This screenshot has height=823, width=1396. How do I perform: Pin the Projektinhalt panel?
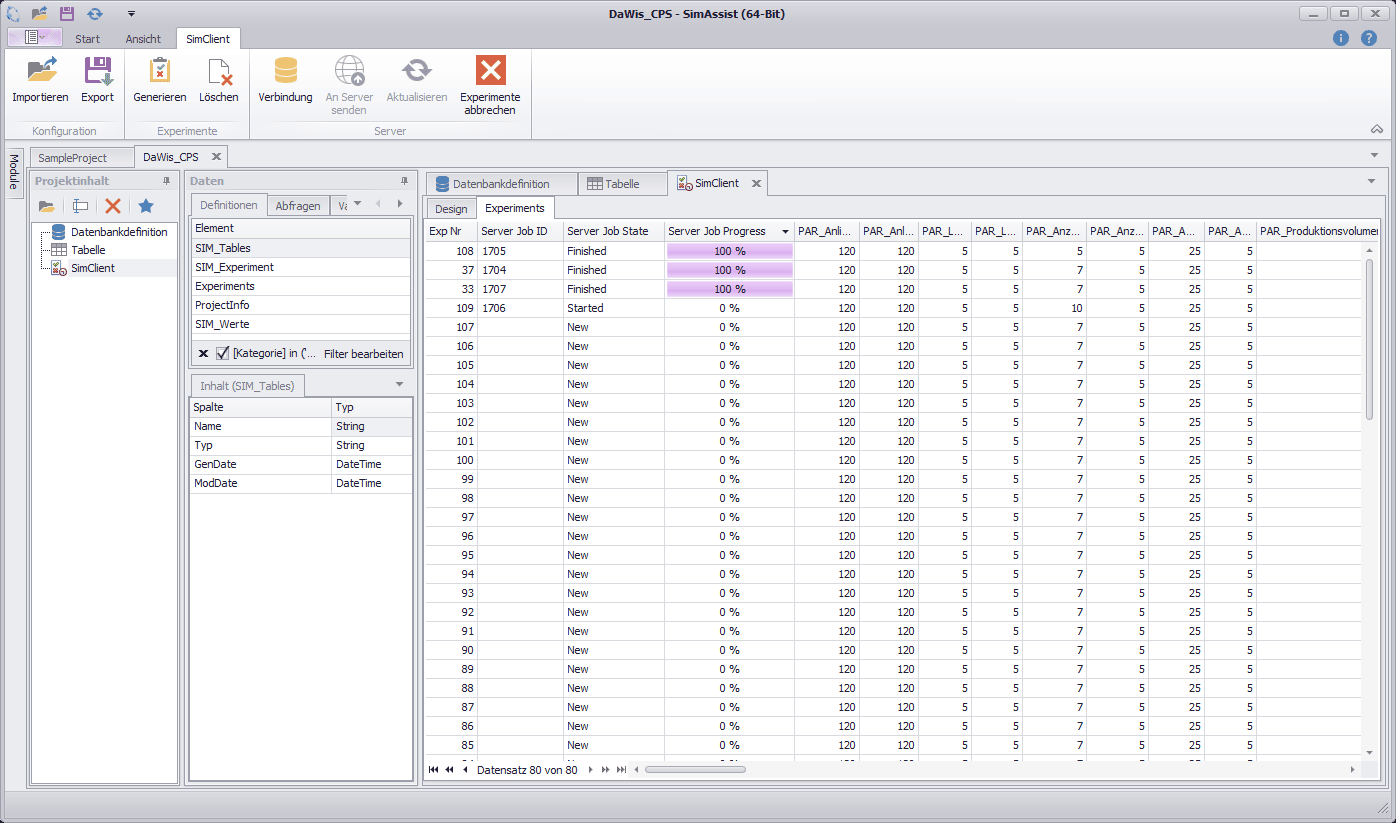(166, 181)
